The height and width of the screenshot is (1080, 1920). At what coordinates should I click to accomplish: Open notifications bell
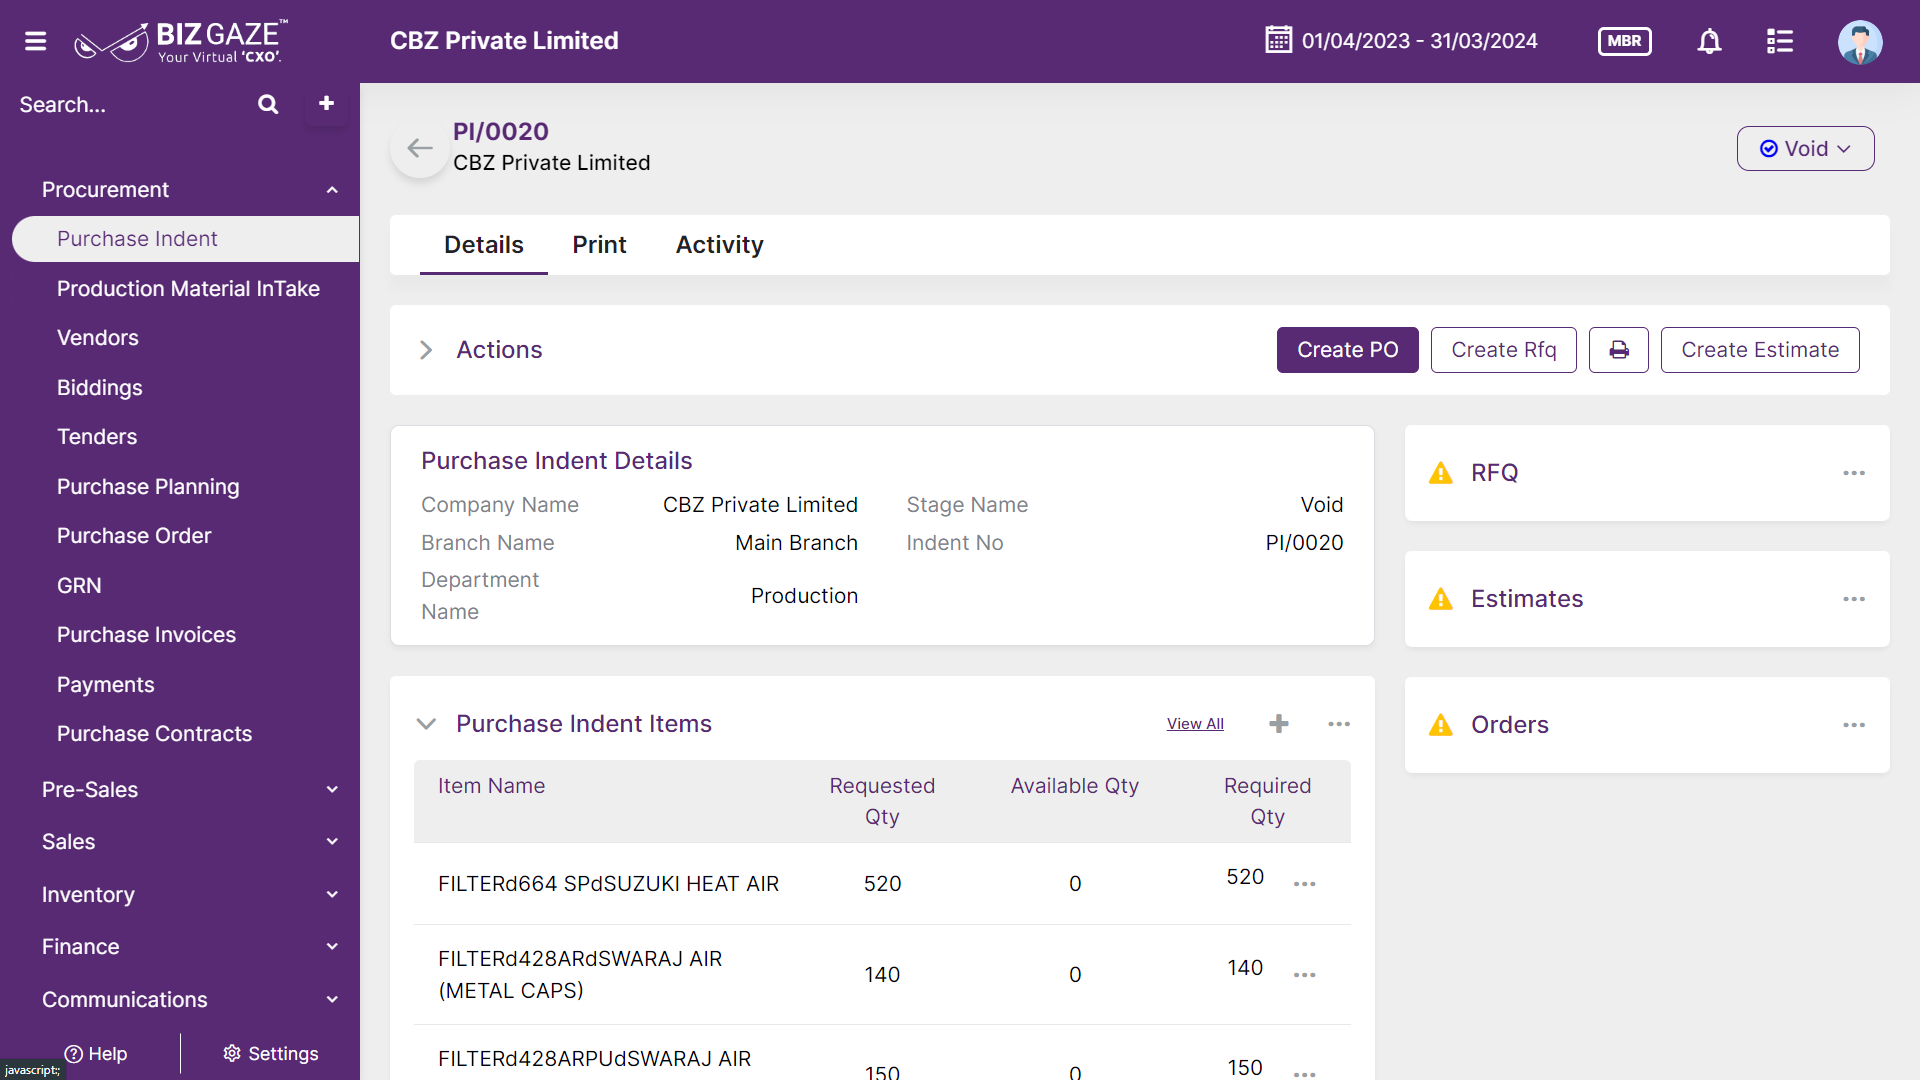[x=1709, y=41]
